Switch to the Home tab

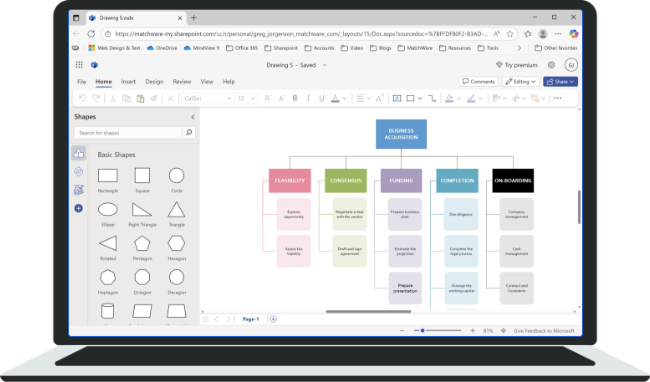coord(104,82)
